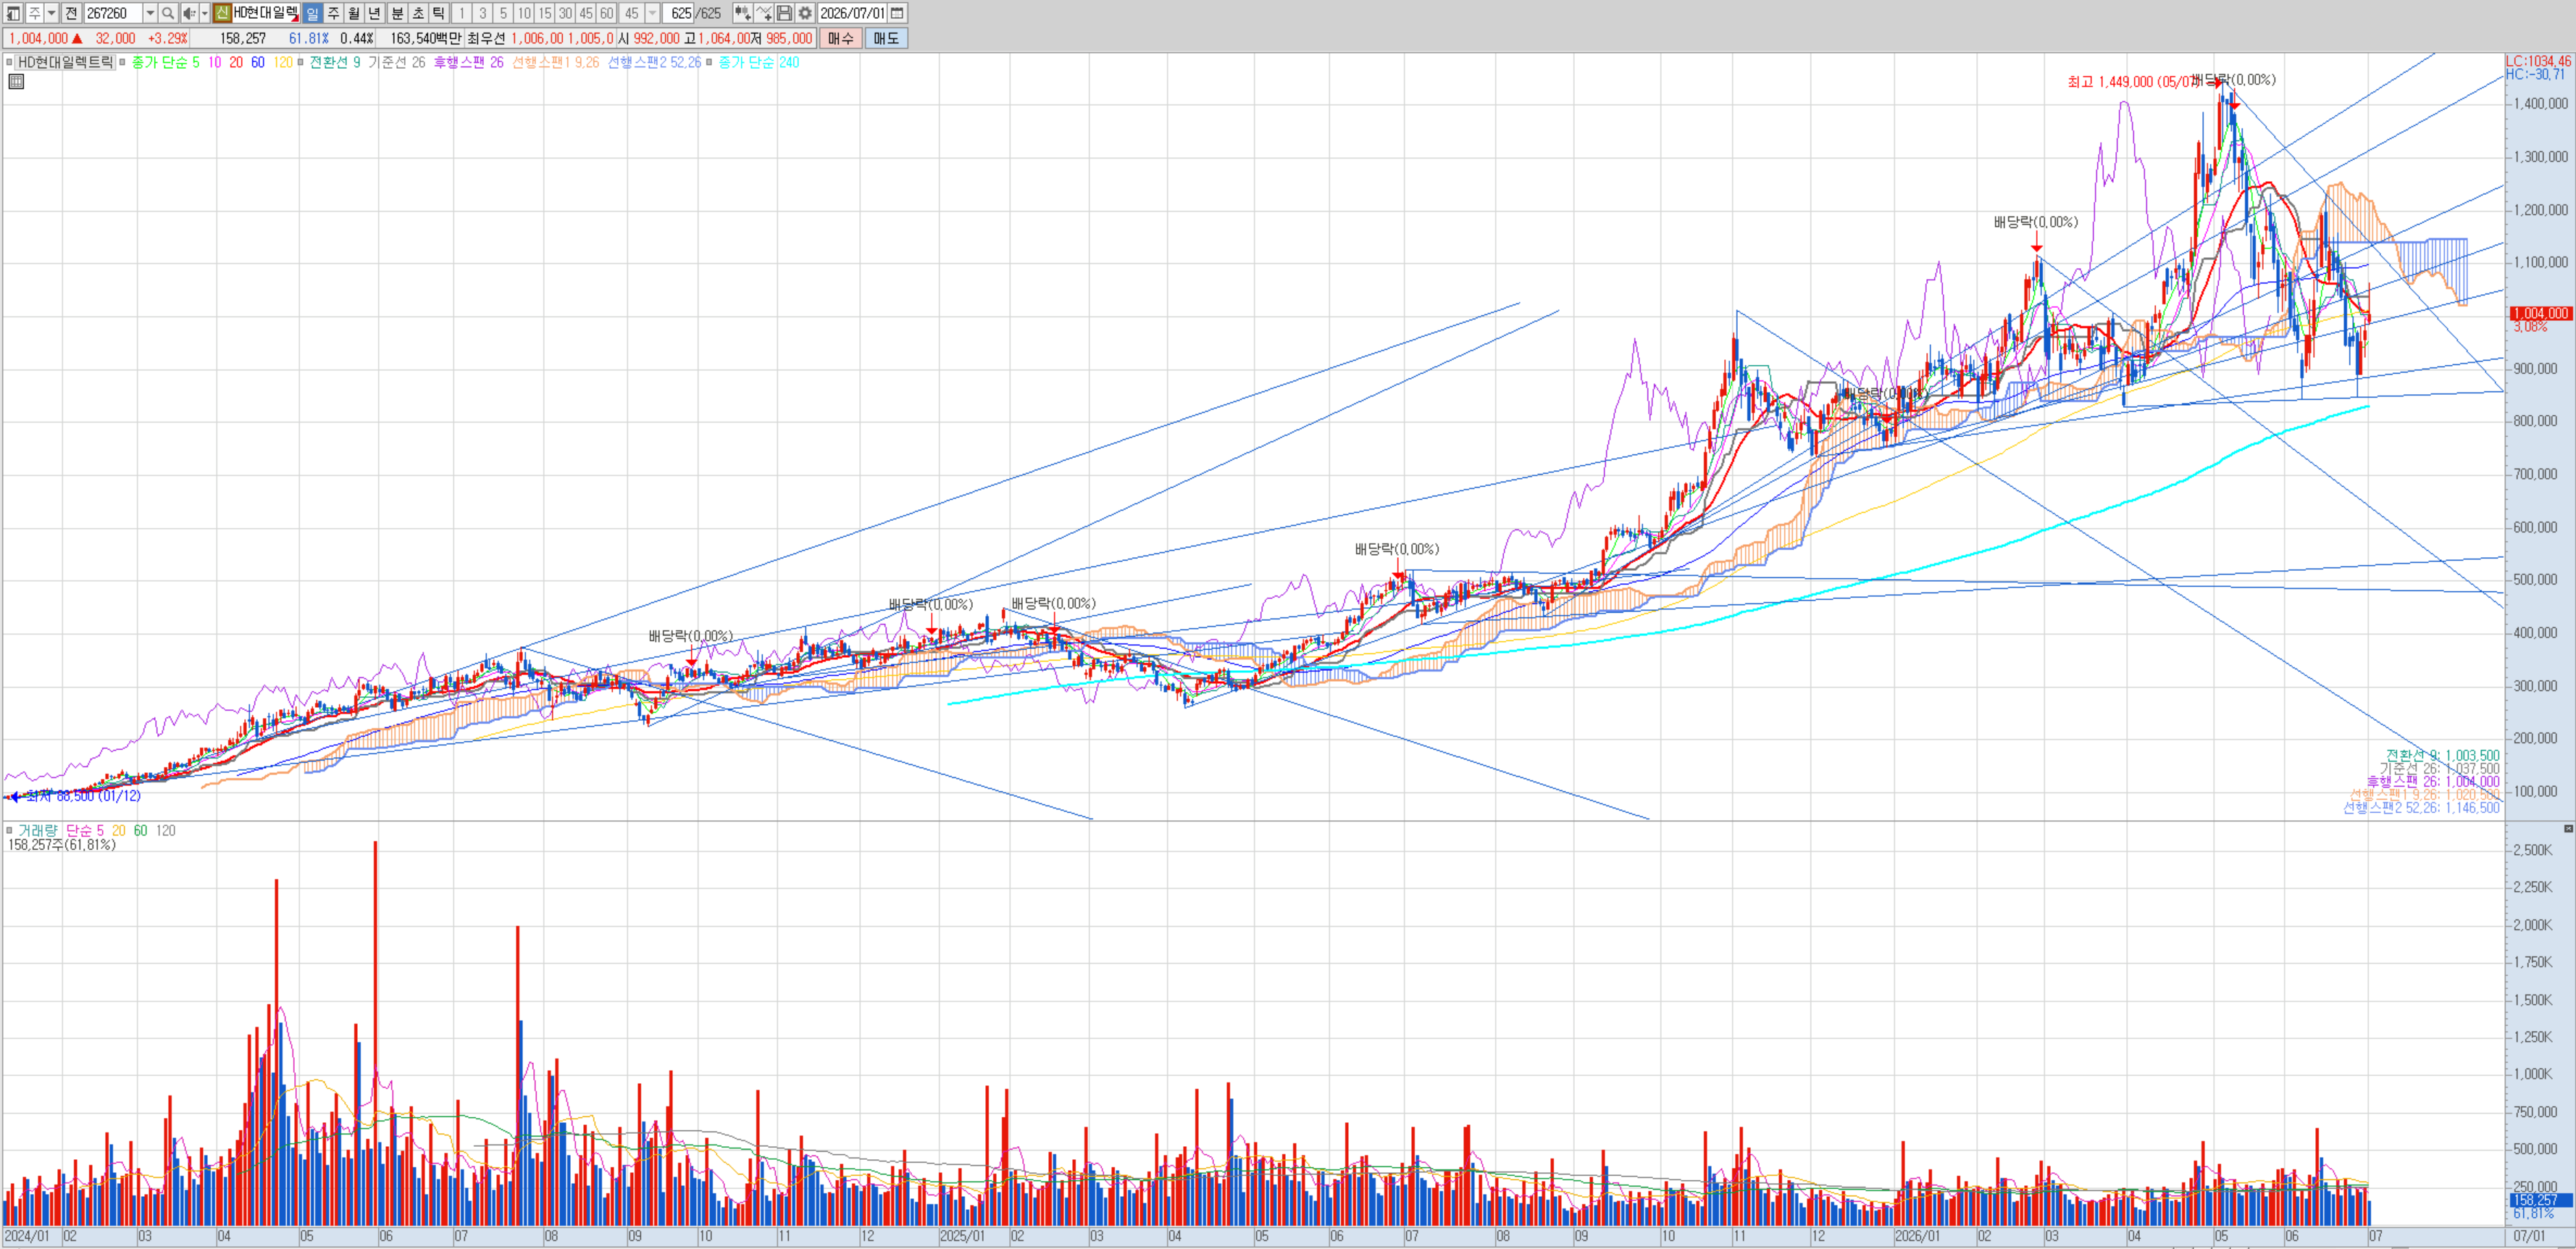This screenshot has height=1249, width=2576.
Task: Click the magenta 10 moving average label
Action: click(x=214, y=62)
